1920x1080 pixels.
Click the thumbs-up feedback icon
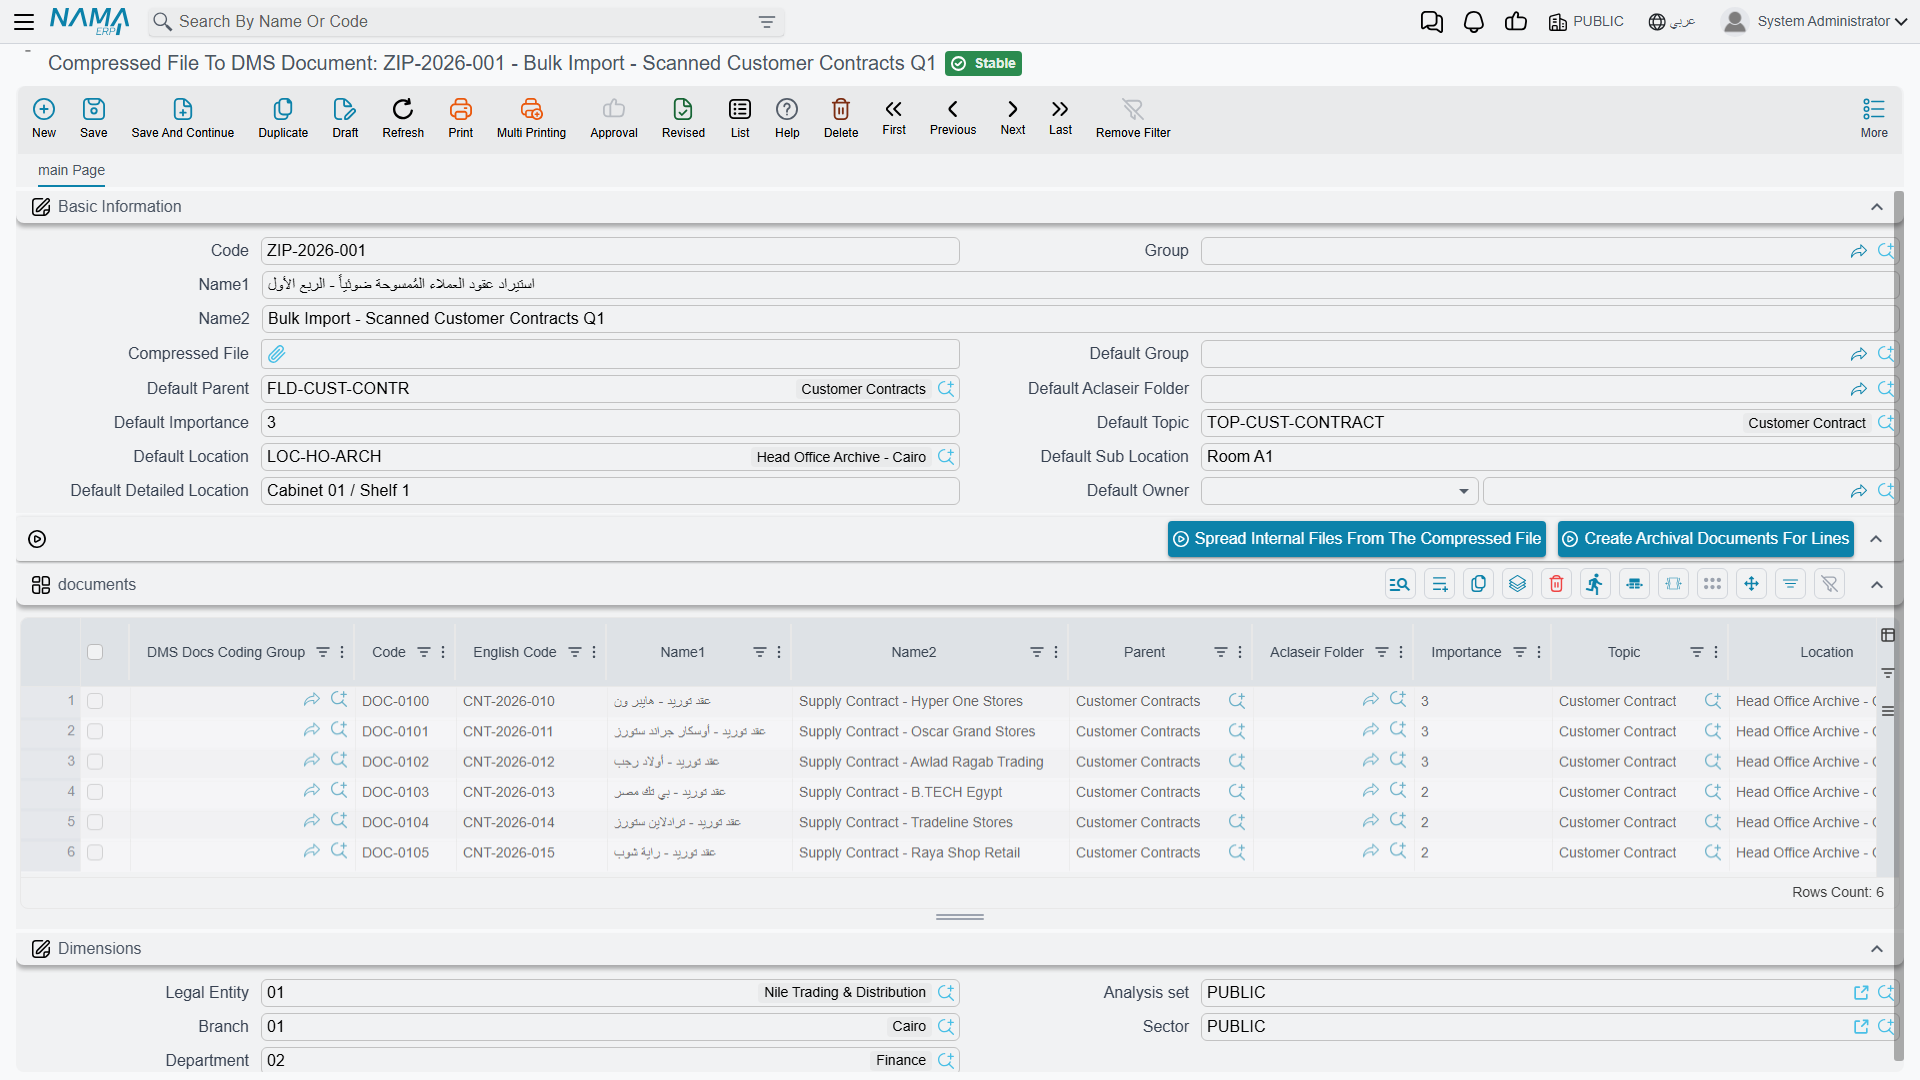(1516, 21)
